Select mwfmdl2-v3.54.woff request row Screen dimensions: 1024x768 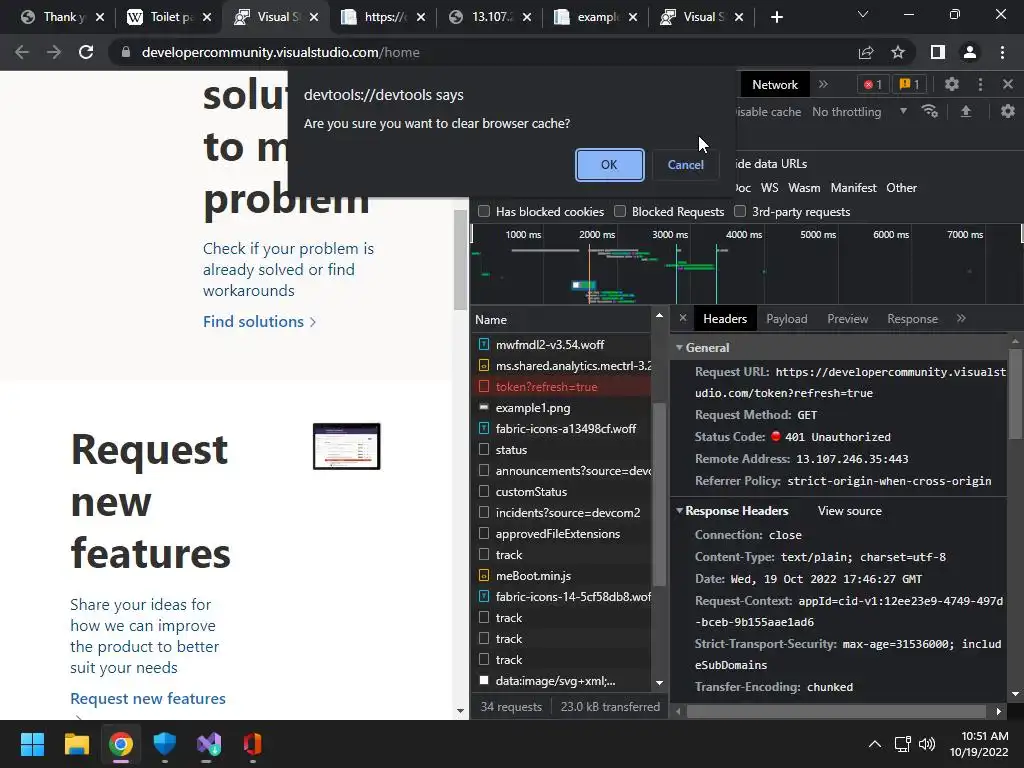(562, 344)
